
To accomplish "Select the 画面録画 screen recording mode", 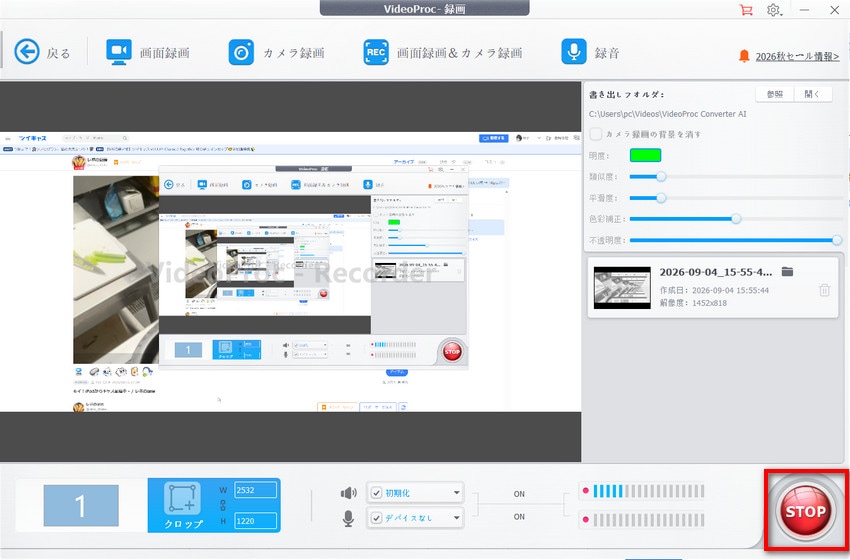I will click(x=147, y=53).
